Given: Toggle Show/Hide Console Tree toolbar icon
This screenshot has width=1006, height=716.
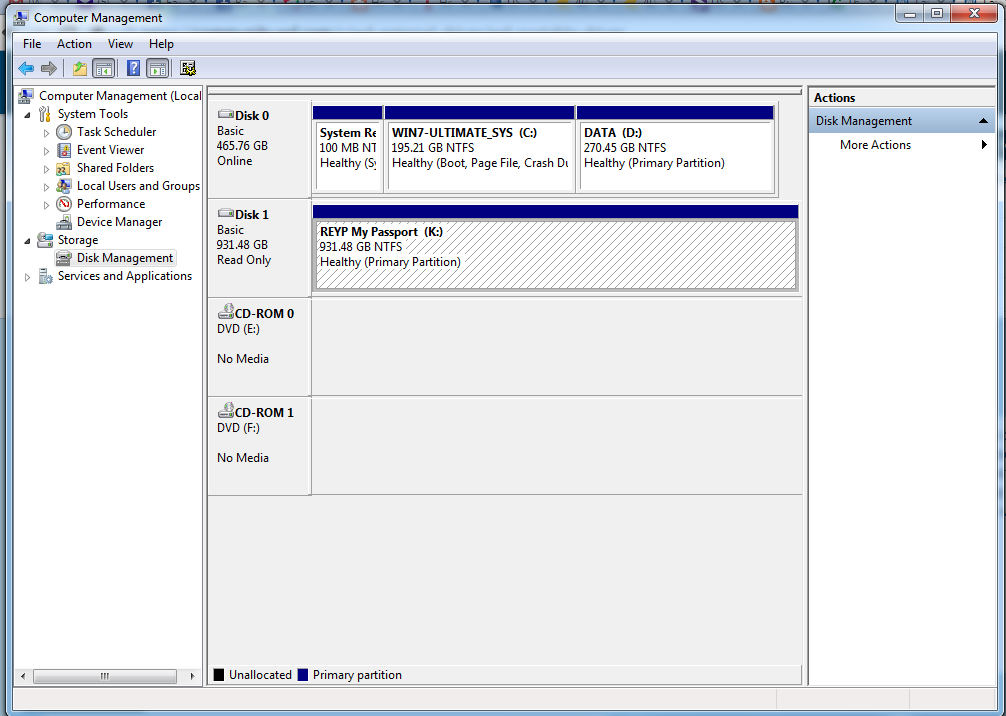Looking at the screenshot, I should coord(103,68).
